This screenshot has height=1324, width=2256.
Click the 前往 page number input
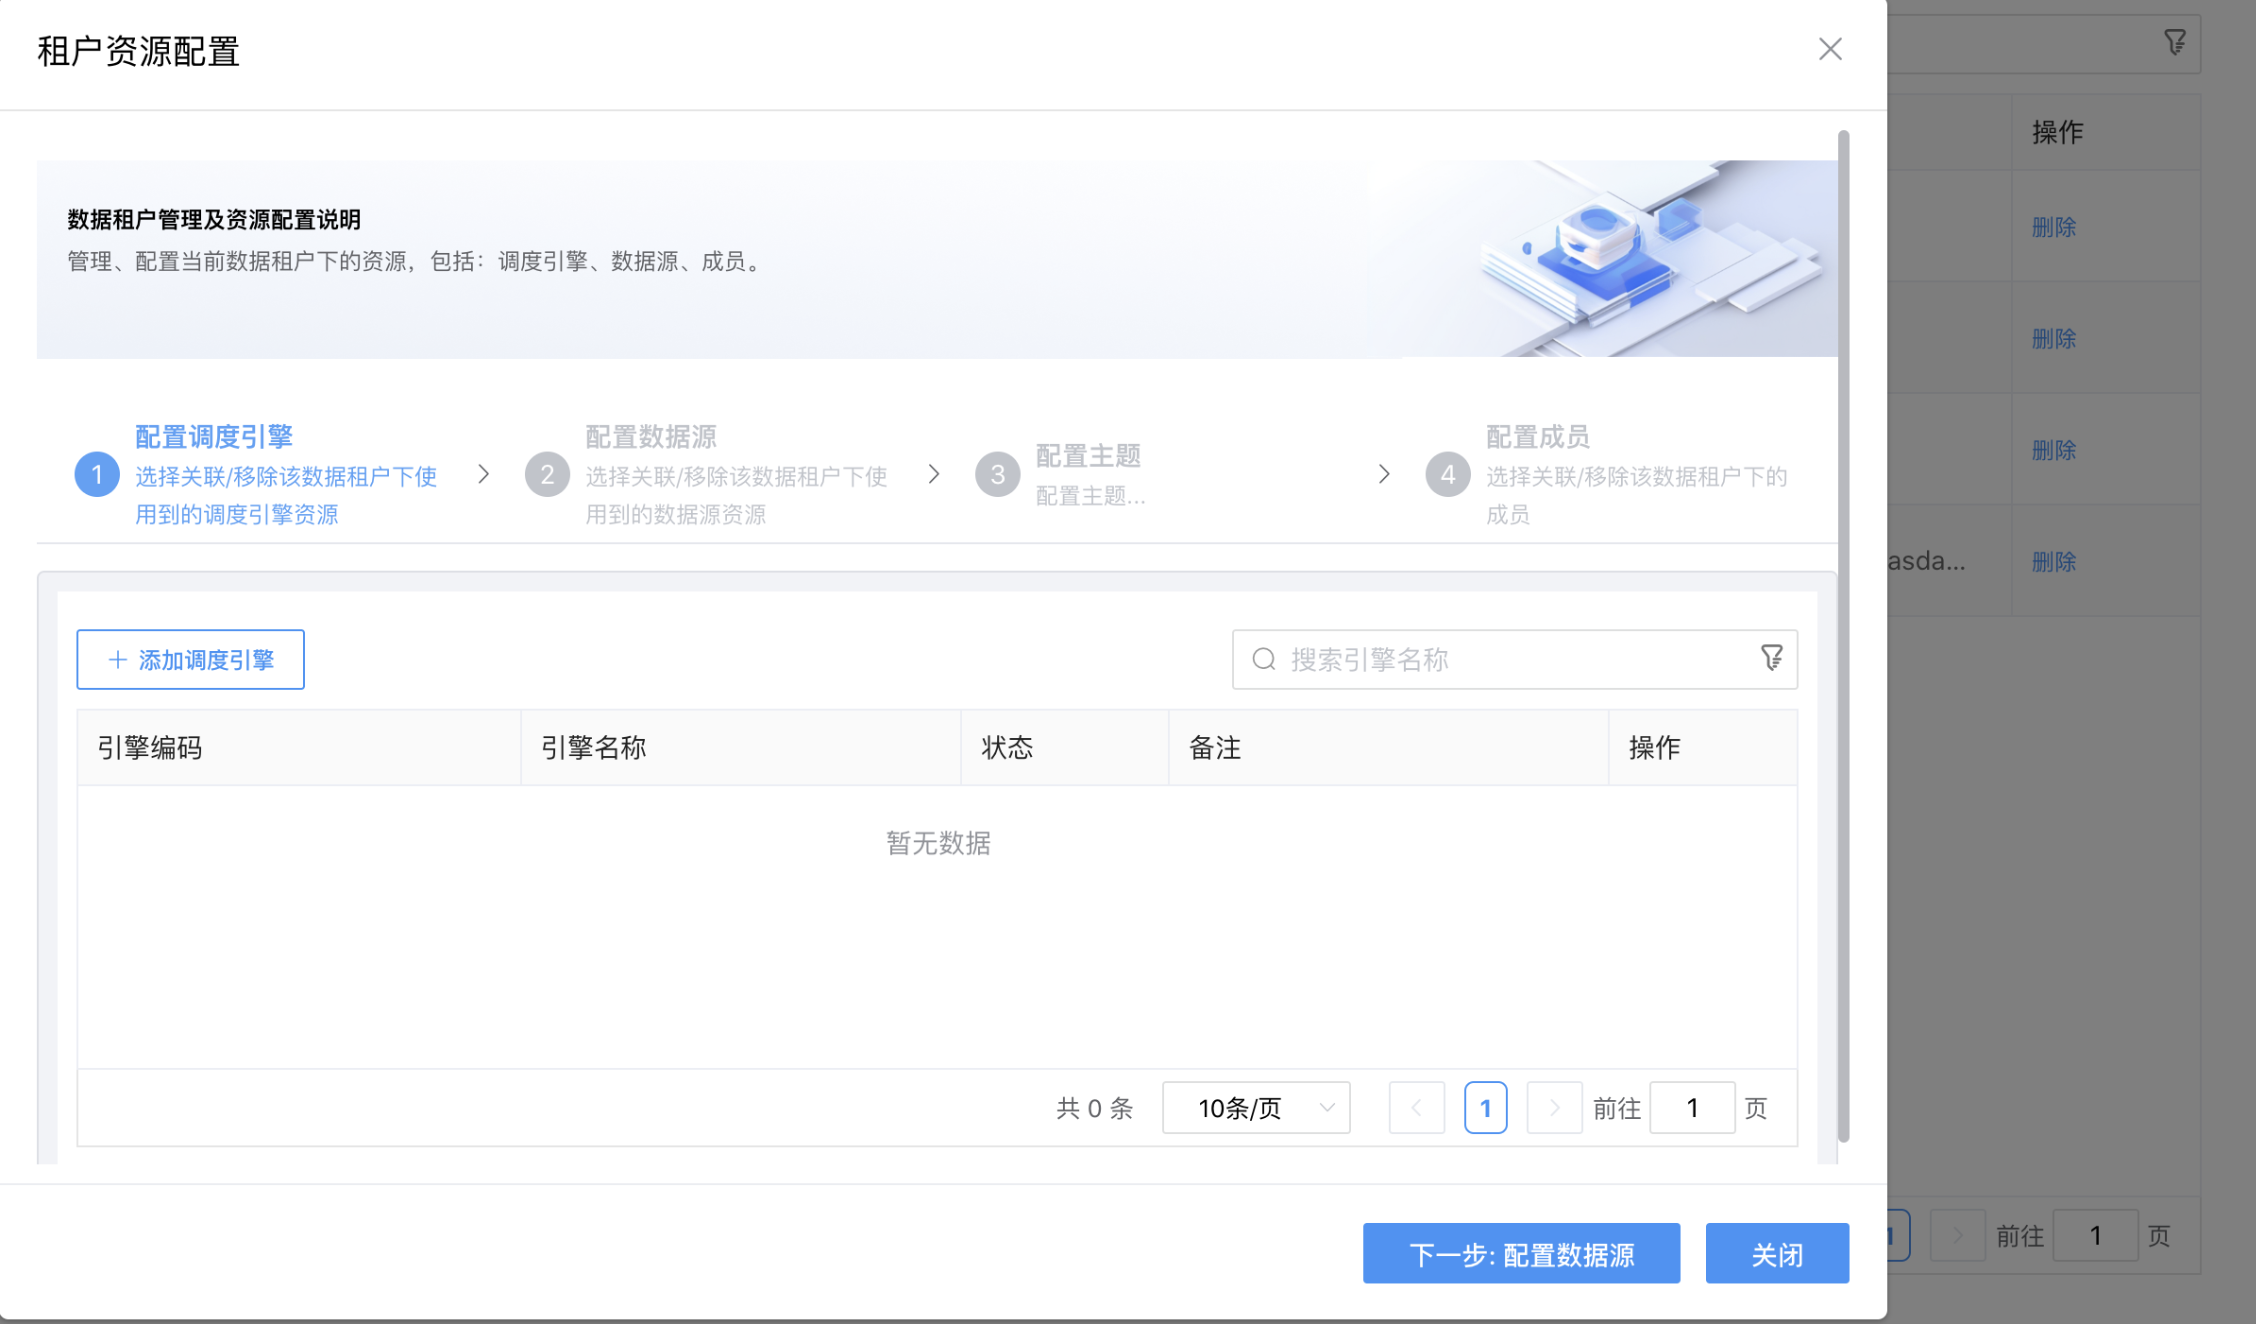click(1692, 1107)
